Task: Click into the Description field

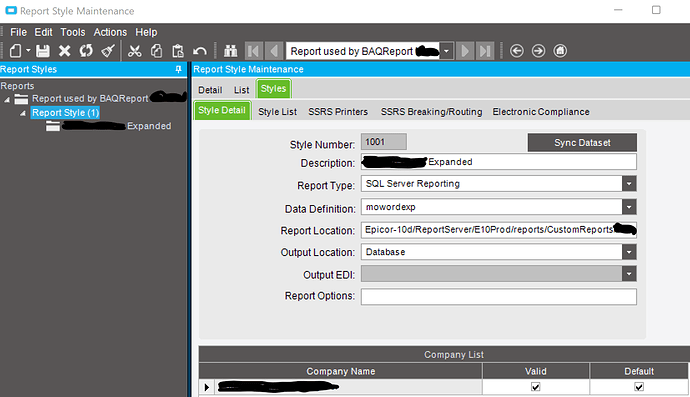Action: [499, 162]
